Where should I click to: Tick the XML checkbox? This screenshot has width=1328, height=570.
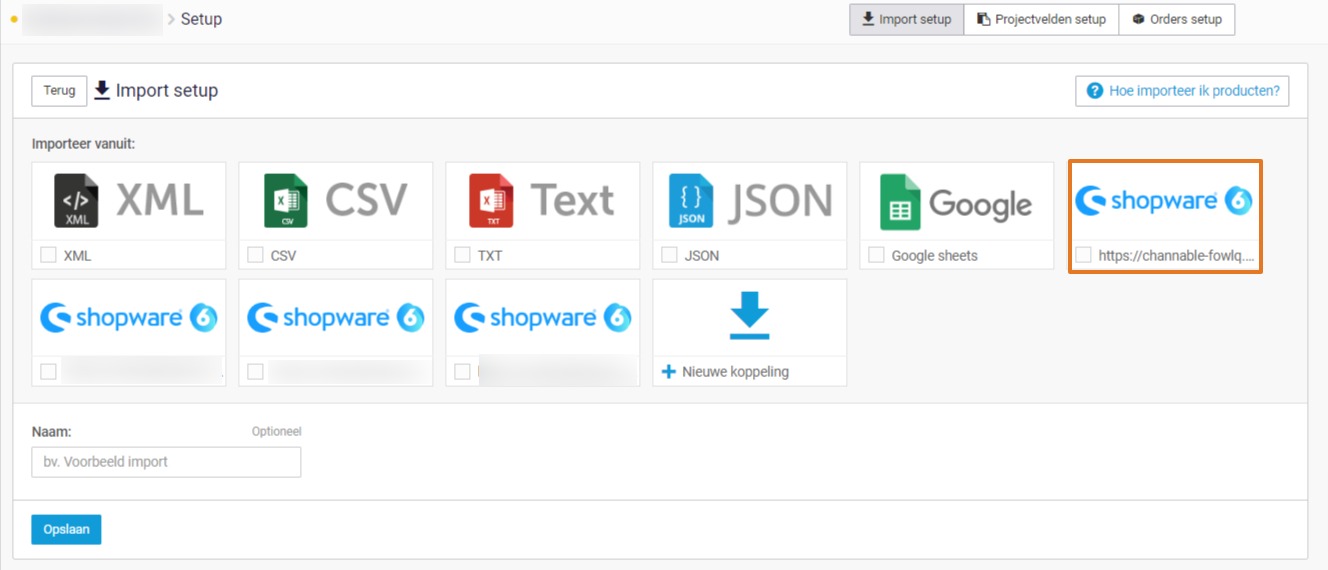(x=48, y=255)
